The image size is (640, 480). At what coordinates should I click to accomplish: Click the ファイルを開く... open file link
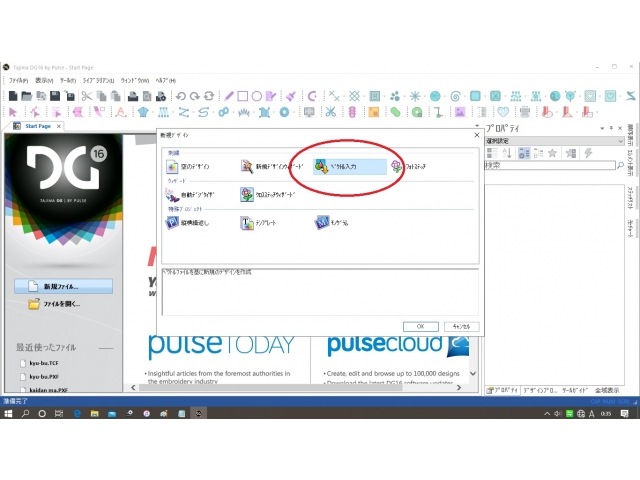coord(54,304)
